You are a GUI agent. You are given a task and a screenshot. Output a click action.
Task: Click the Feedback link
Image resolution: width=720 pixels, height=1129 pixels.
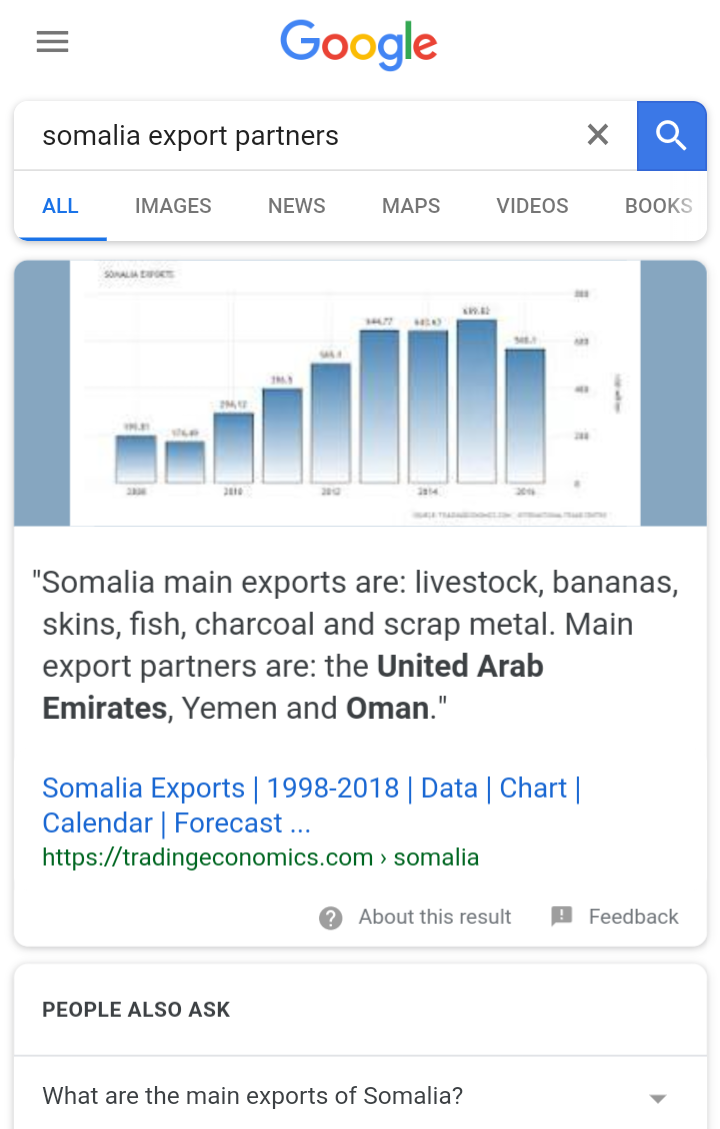(634, 917)
